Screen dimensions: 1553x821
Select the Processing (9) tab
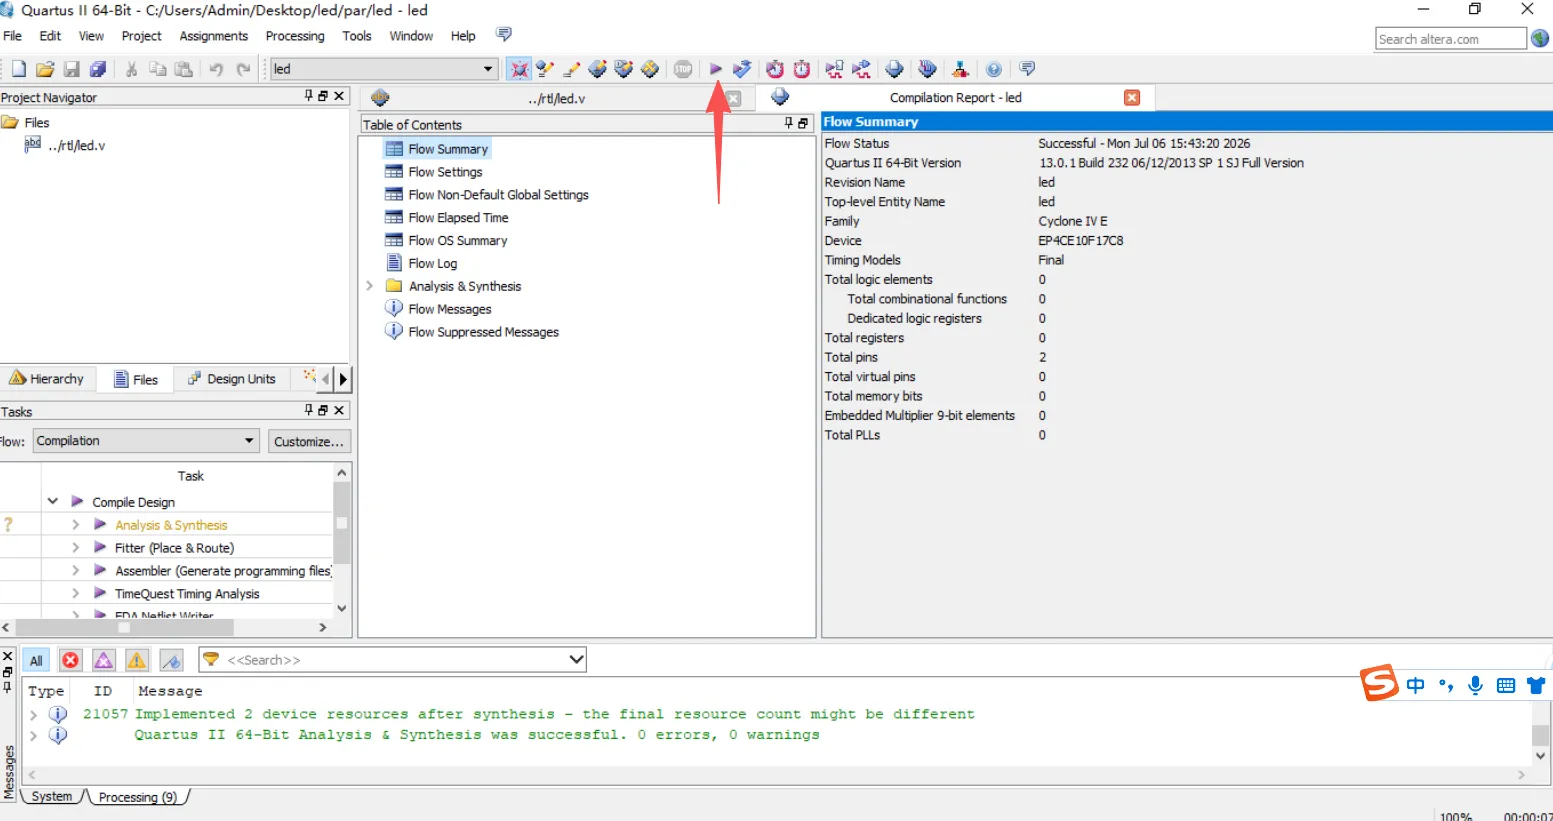coord(137,797)
